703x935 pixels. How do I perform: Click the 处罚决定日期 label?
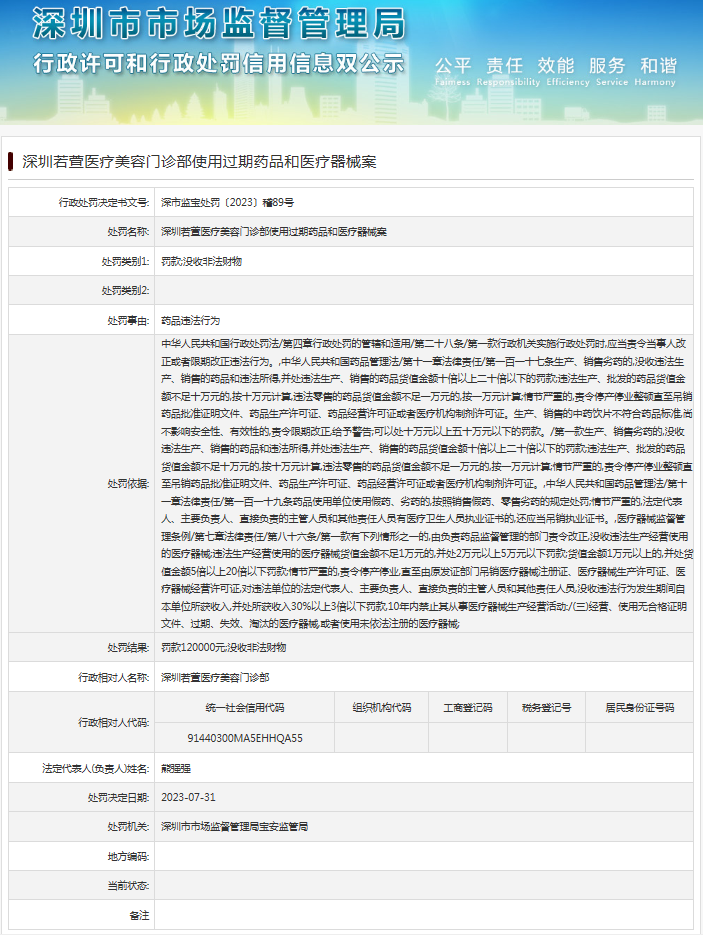119,797
